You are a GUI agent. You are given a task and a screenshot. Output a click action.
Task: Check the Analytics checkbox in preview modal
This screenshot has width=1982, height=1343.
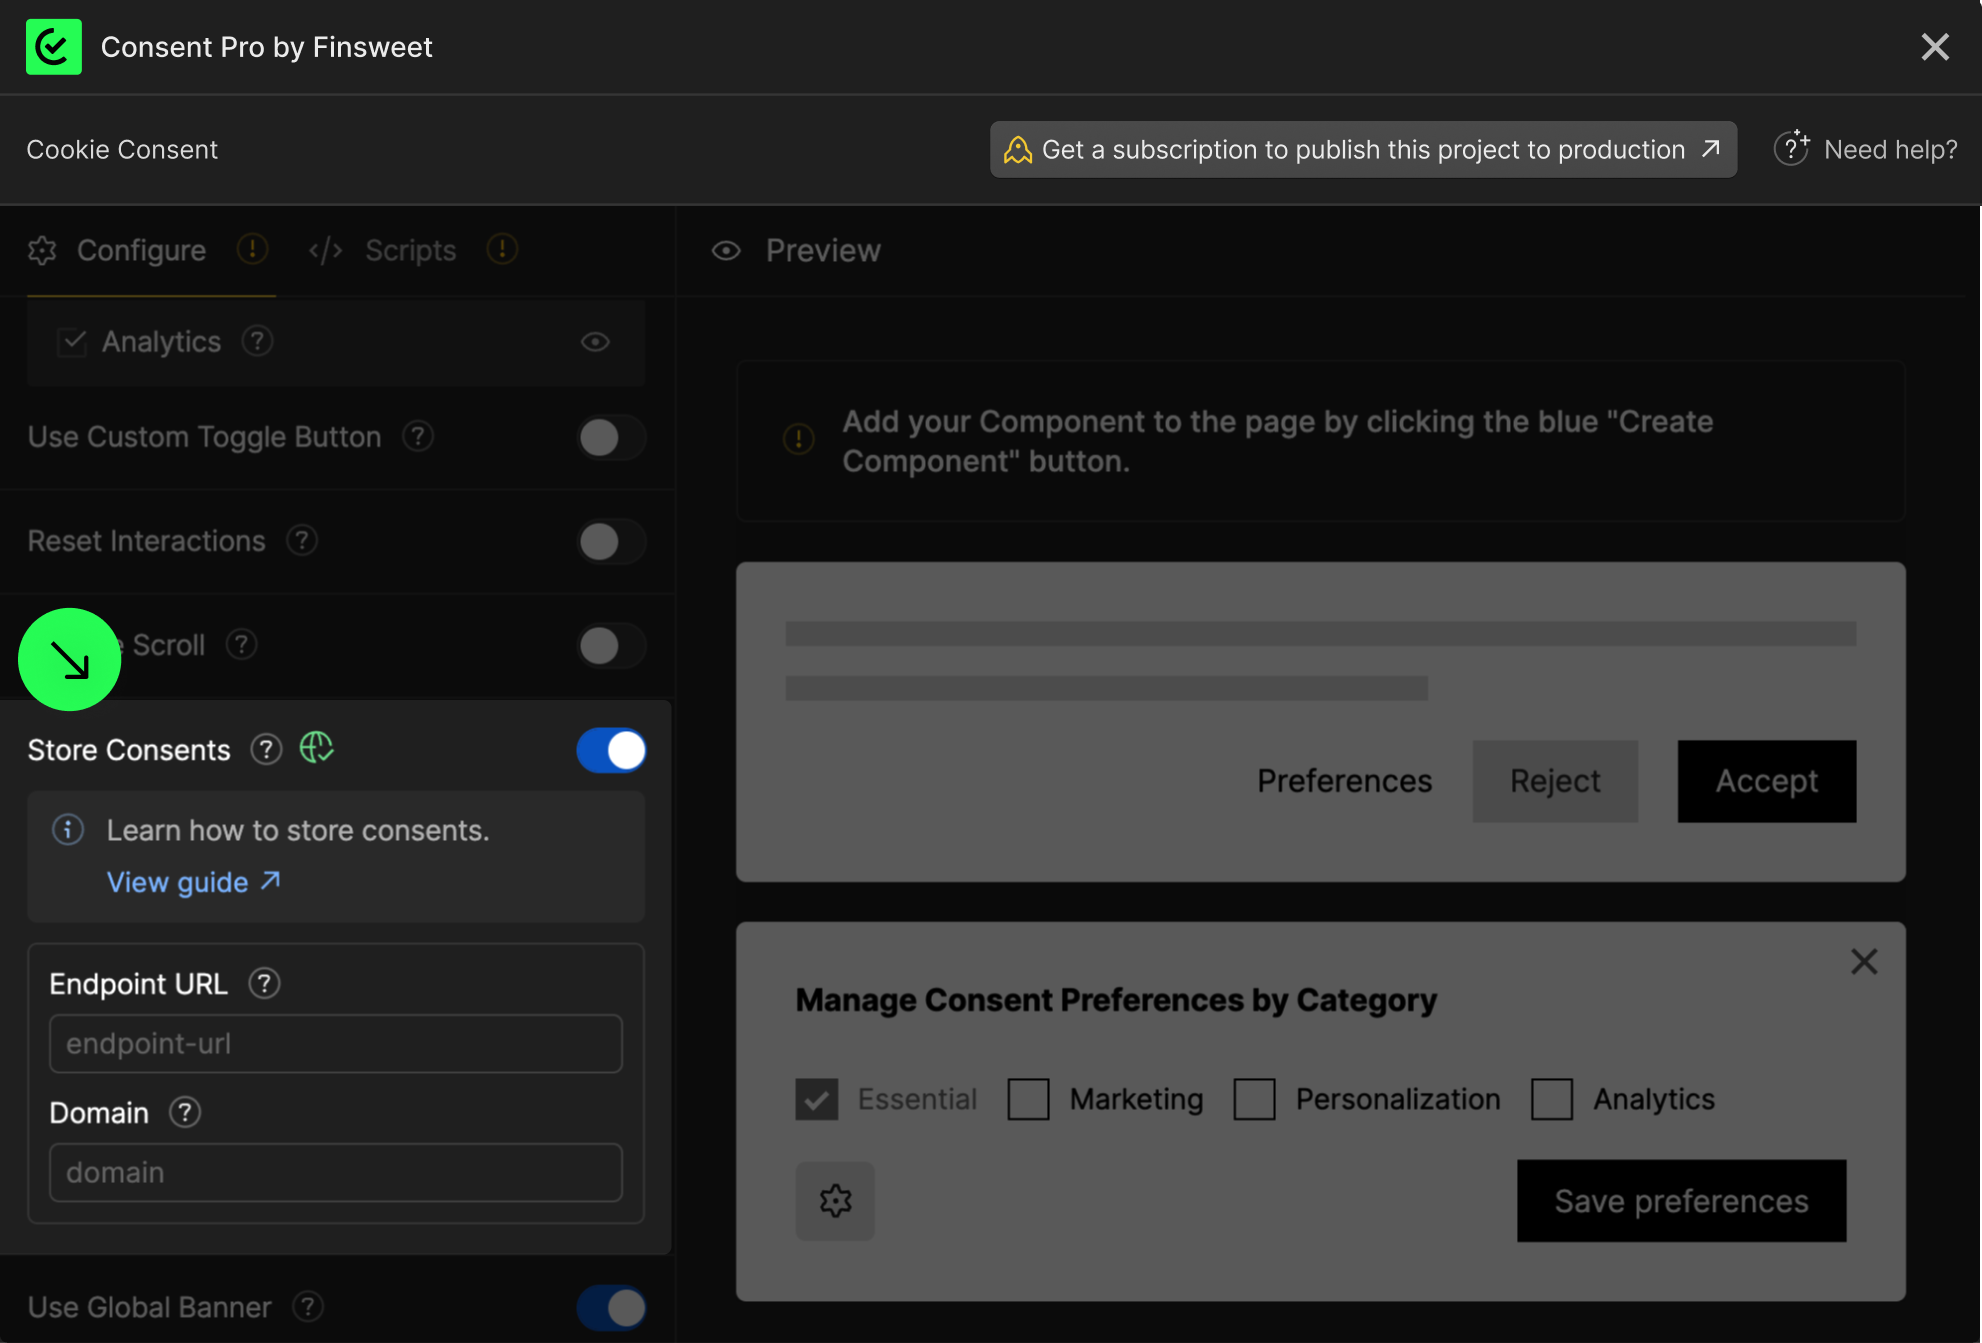(x=1552, y=1099)
